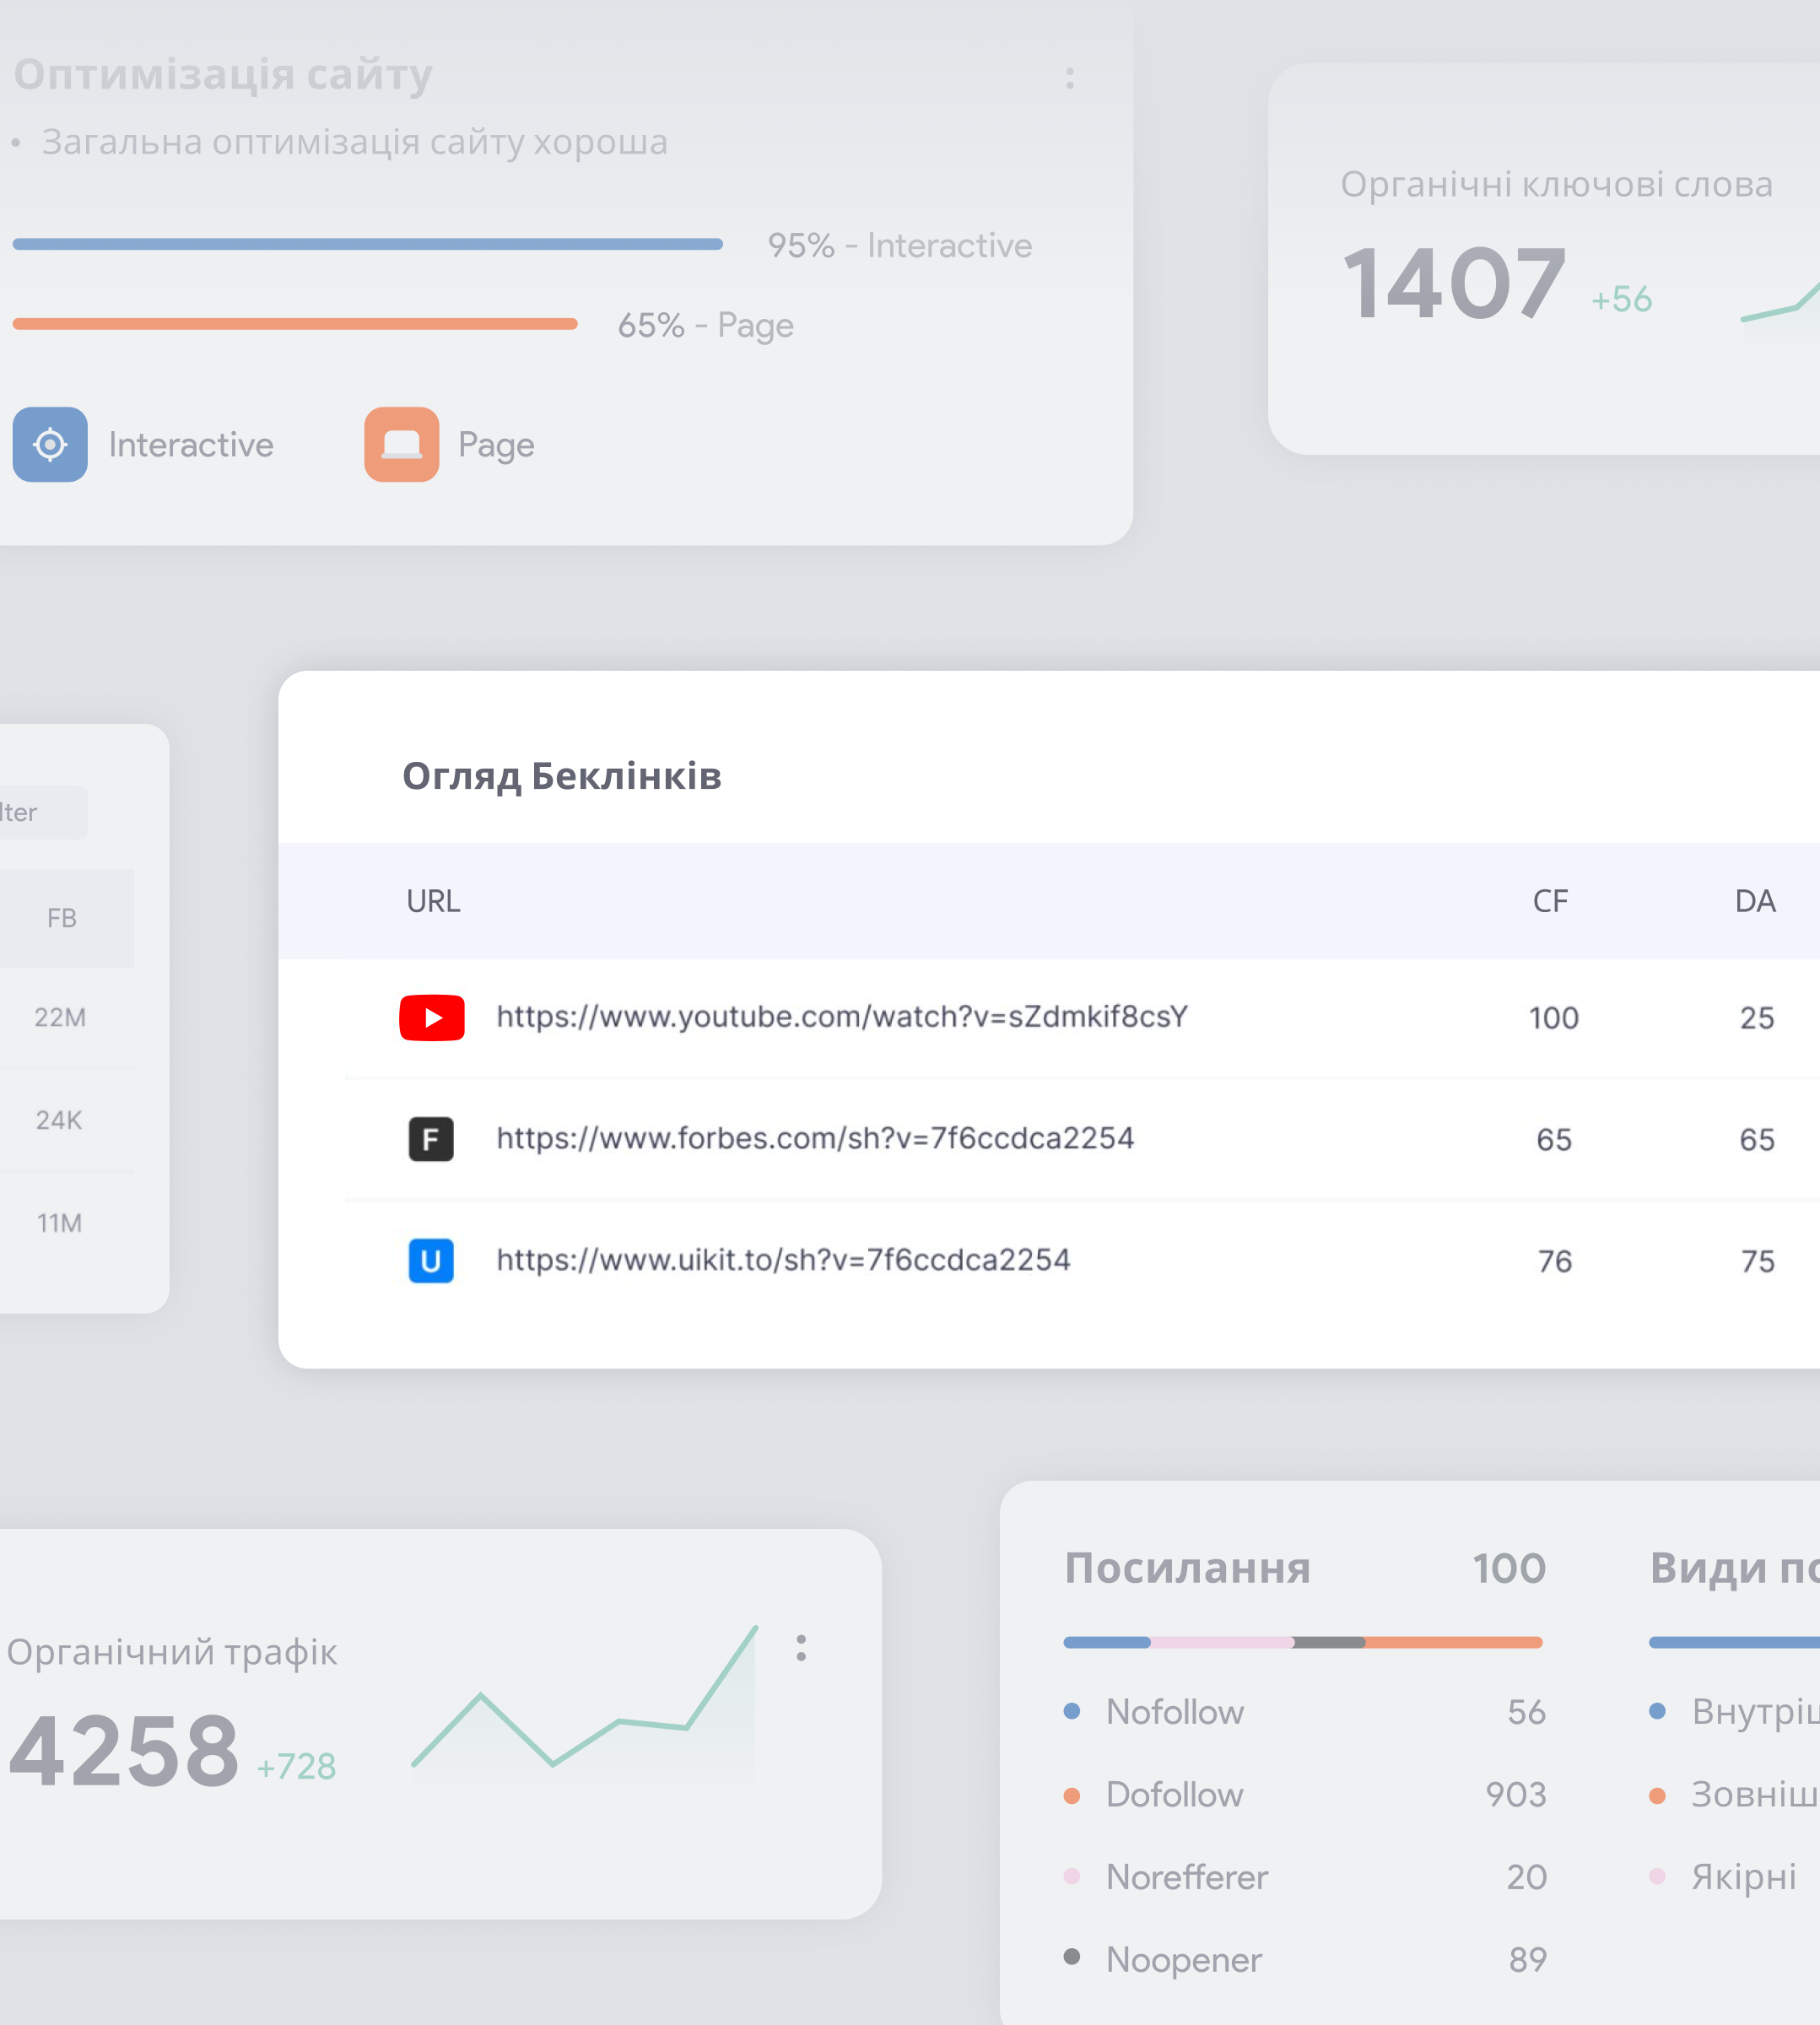Toggle the Noopener legend item

pyautogui.click(x=1183, y=1960)
